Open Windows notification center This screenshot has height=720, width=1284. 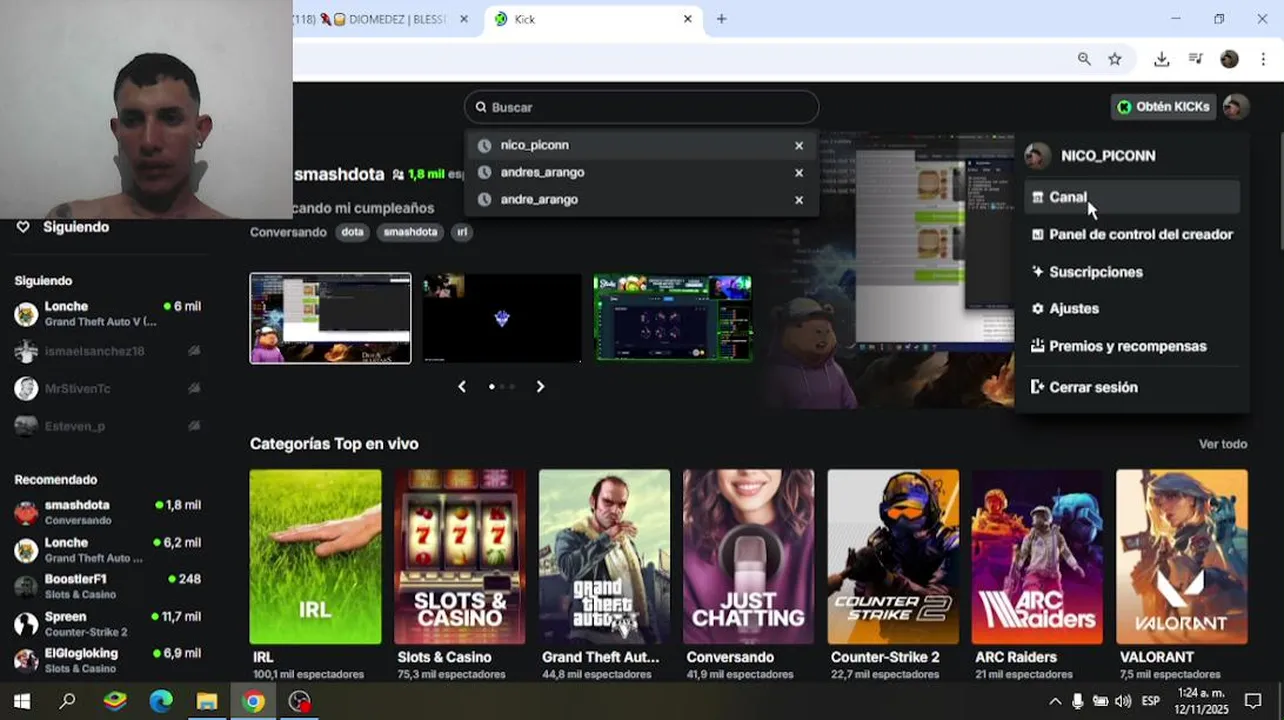(1253, 701)
